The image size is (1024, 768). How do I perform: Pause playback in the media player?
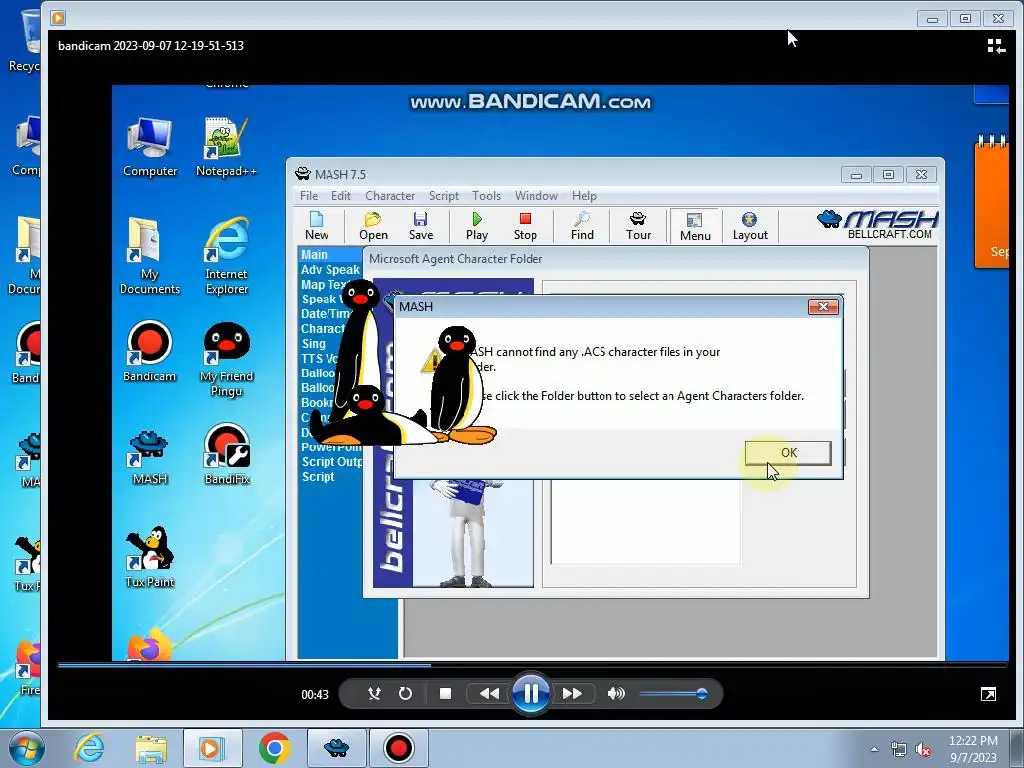(x=530, y=694)
